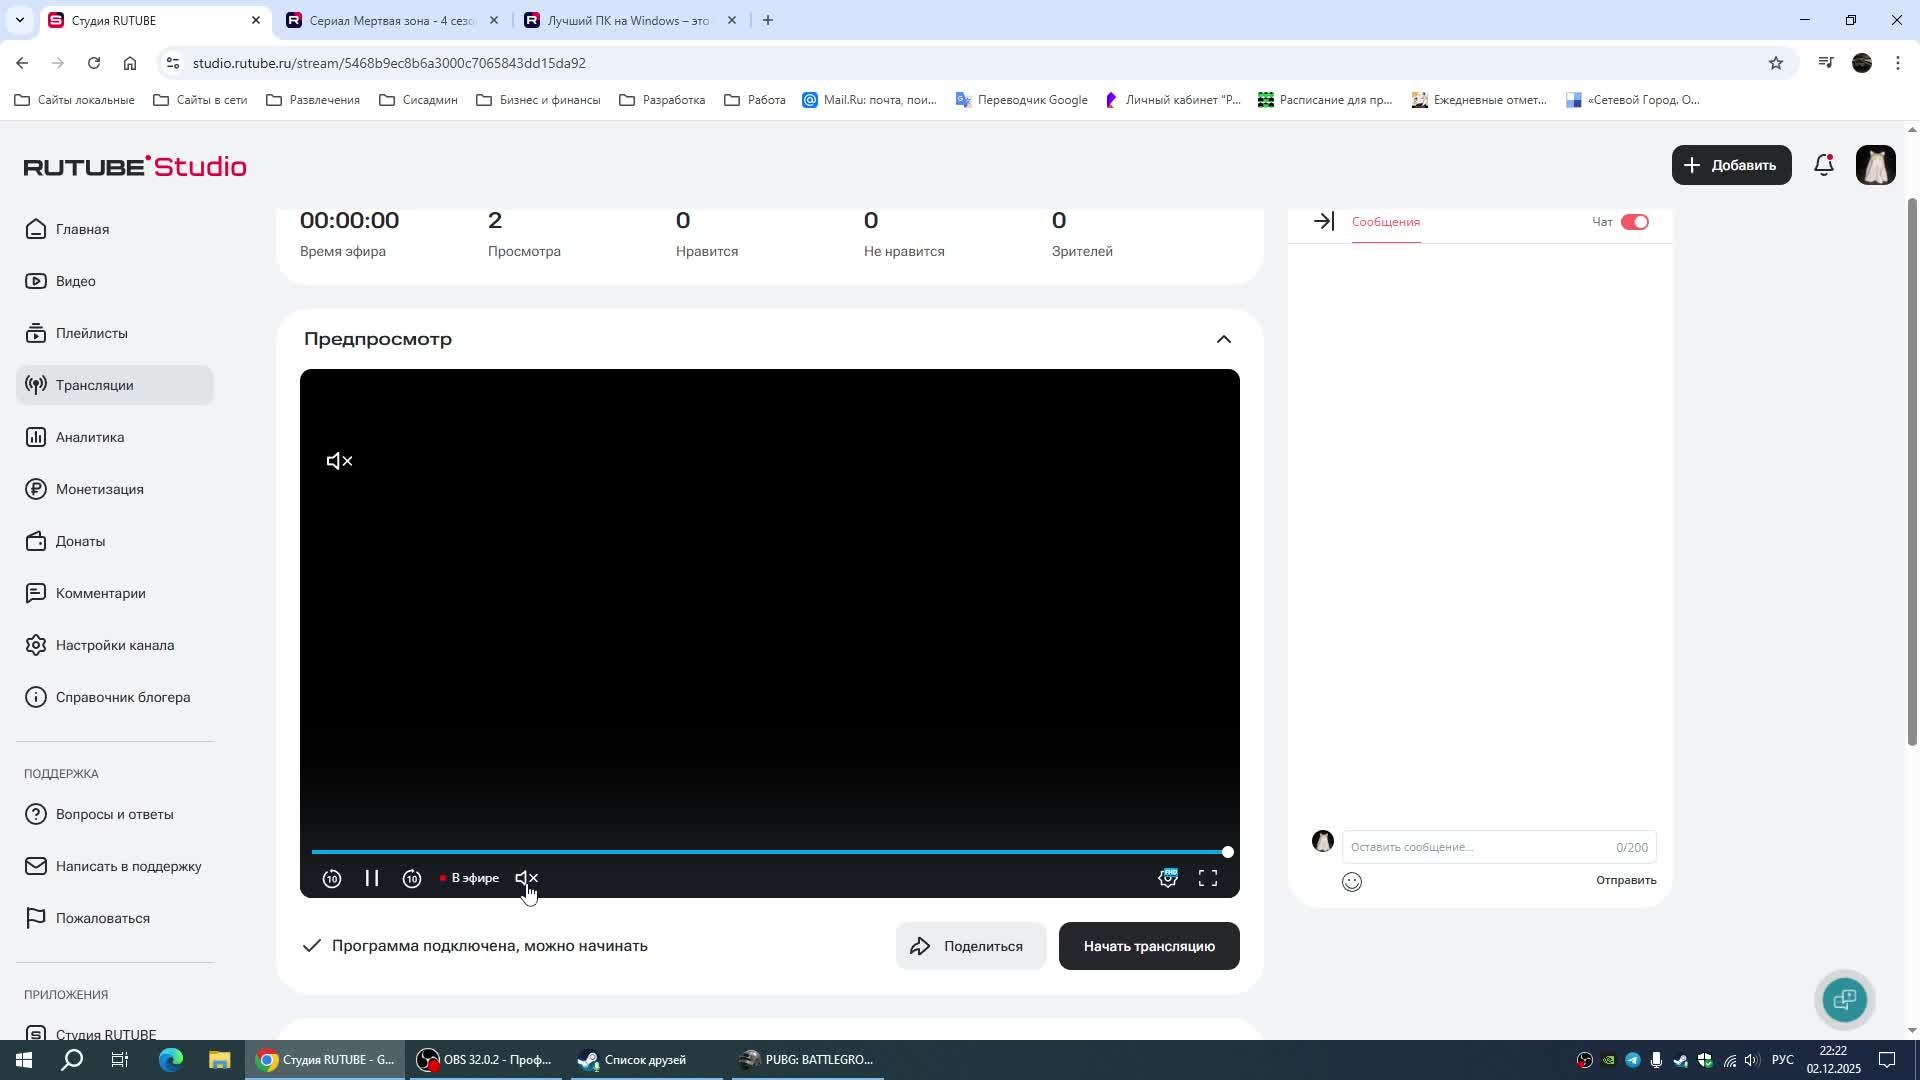Click the Начать трансляцию button
Viewport: 1920px width, 1080px height.
[x=1148, y=946]
